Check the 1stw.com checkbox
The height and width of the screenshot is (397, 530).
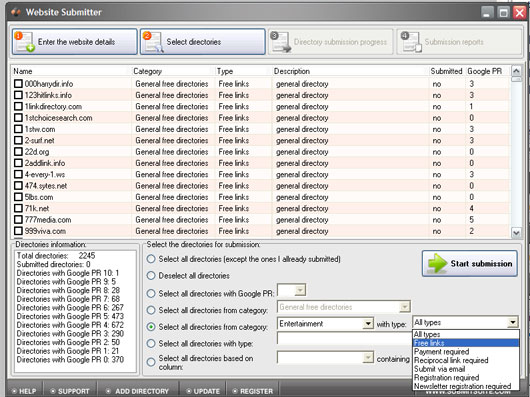(18, 129)
